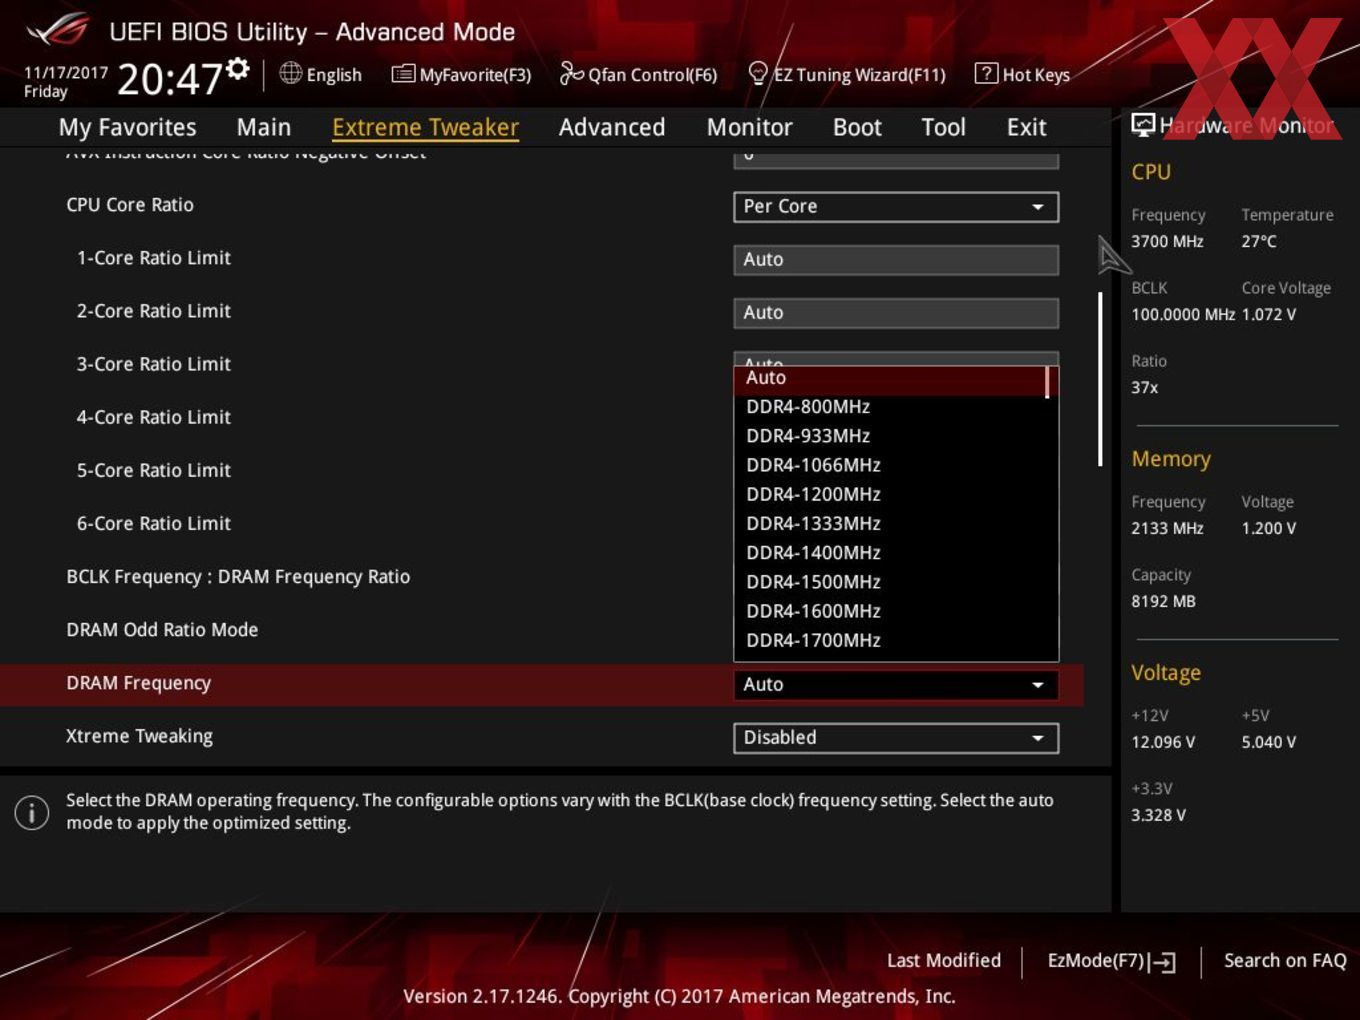
Task: Select the 6-Core Ratio Limit row
Action: (153, 523)
